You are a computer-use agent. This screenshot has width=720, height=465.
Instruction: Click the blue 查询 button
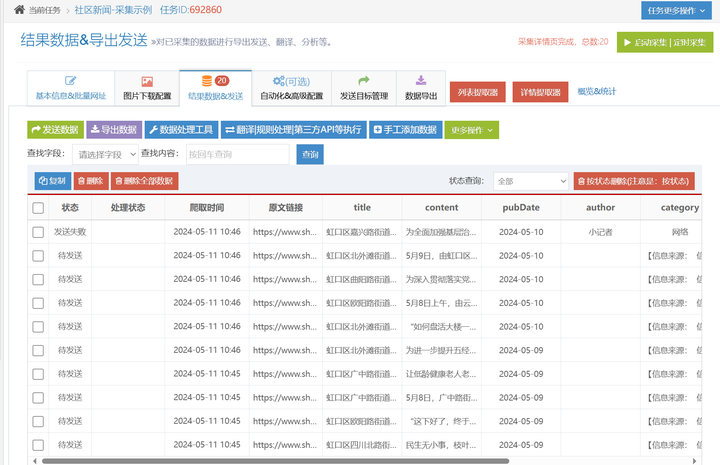310,155
